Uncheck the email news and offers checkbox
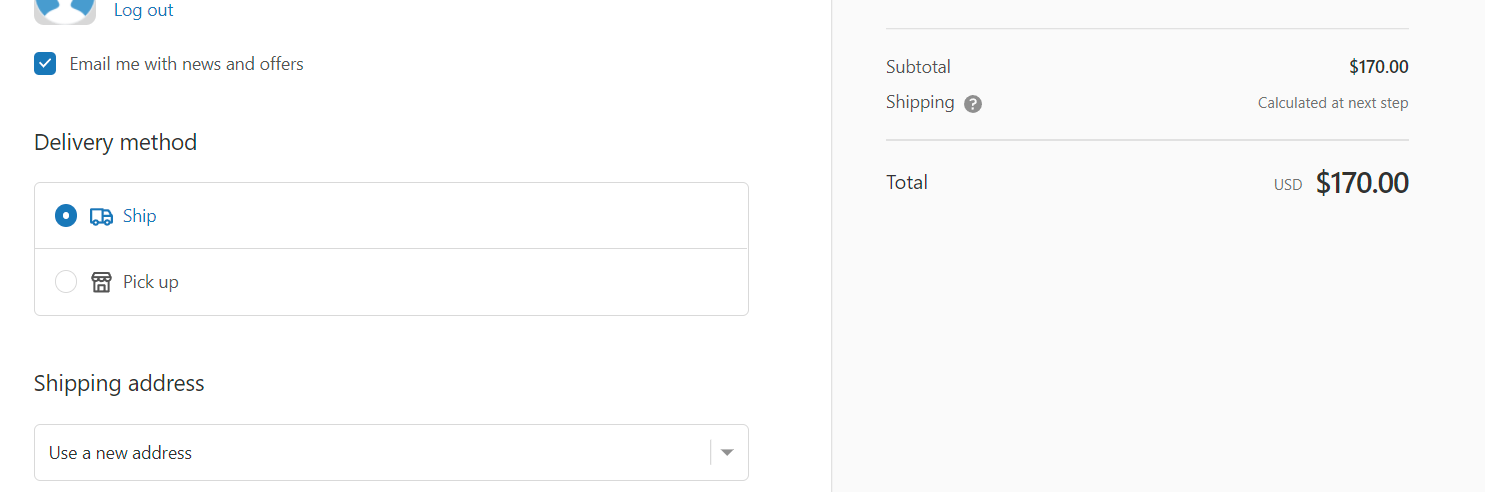This screenshot has width=1485, height=492. point(45,64)
